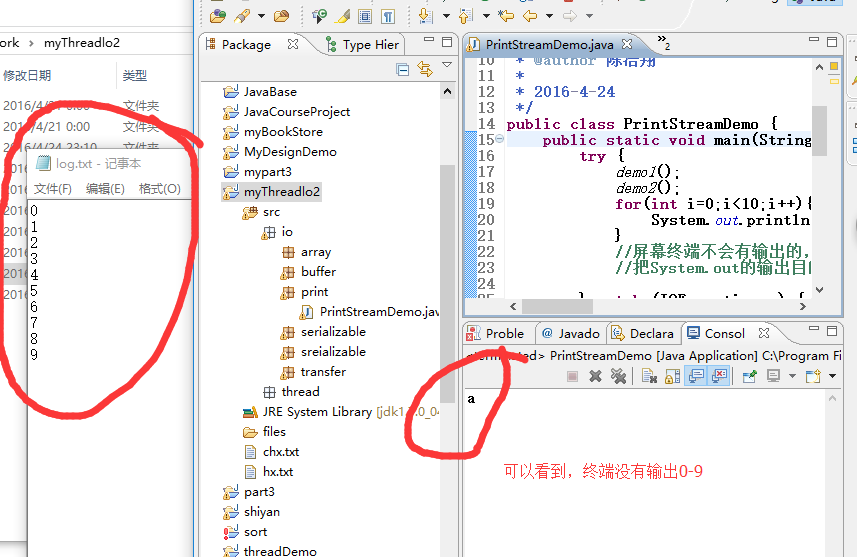Close the Console view tab
857x557 pixels.
764,333
